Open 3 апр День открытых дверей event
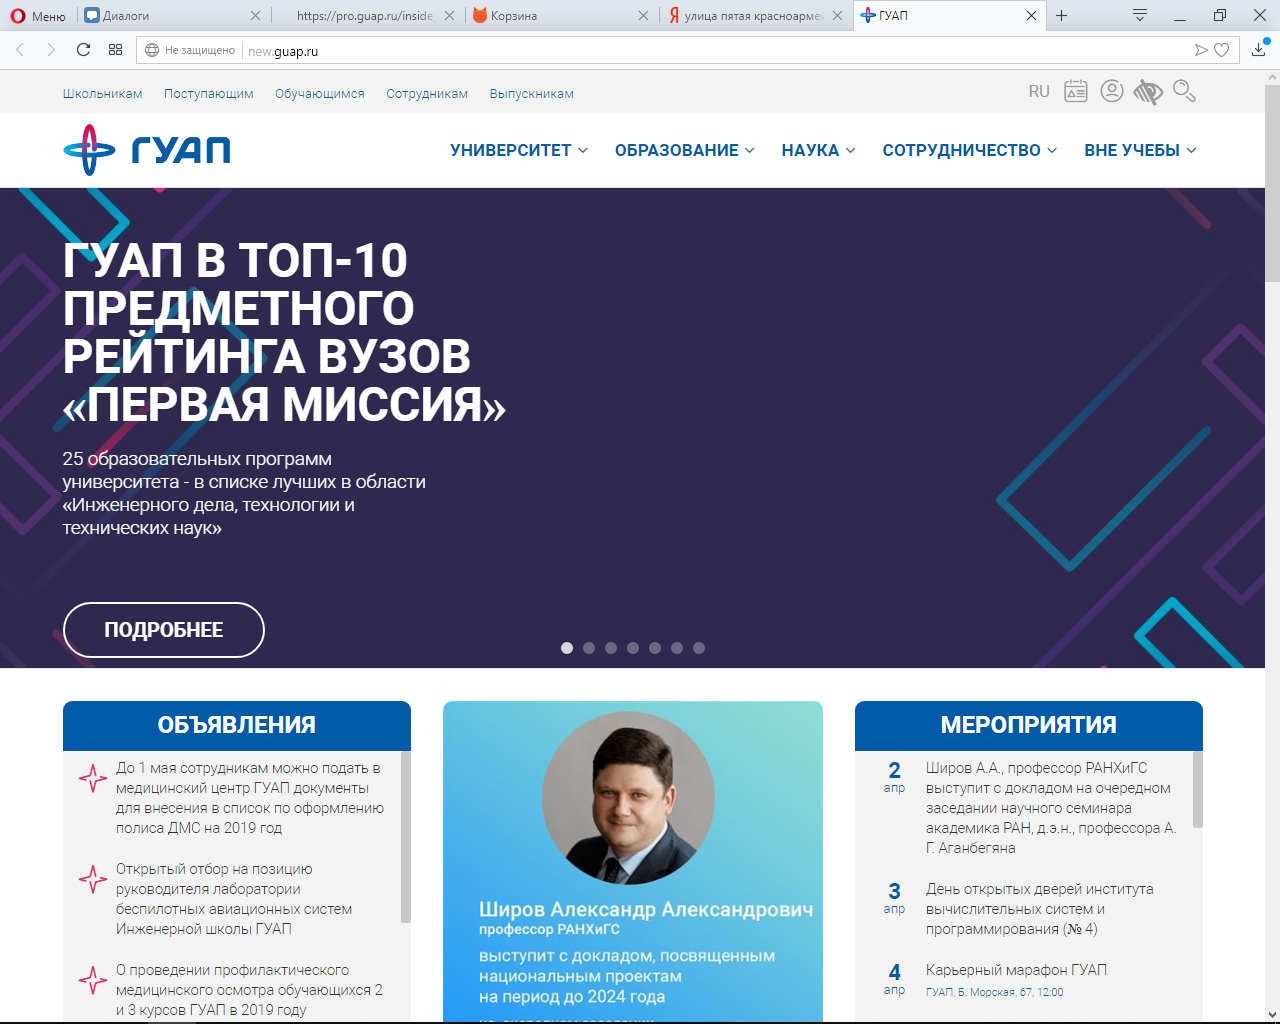The image size is (1280, 1024). 1040,909
